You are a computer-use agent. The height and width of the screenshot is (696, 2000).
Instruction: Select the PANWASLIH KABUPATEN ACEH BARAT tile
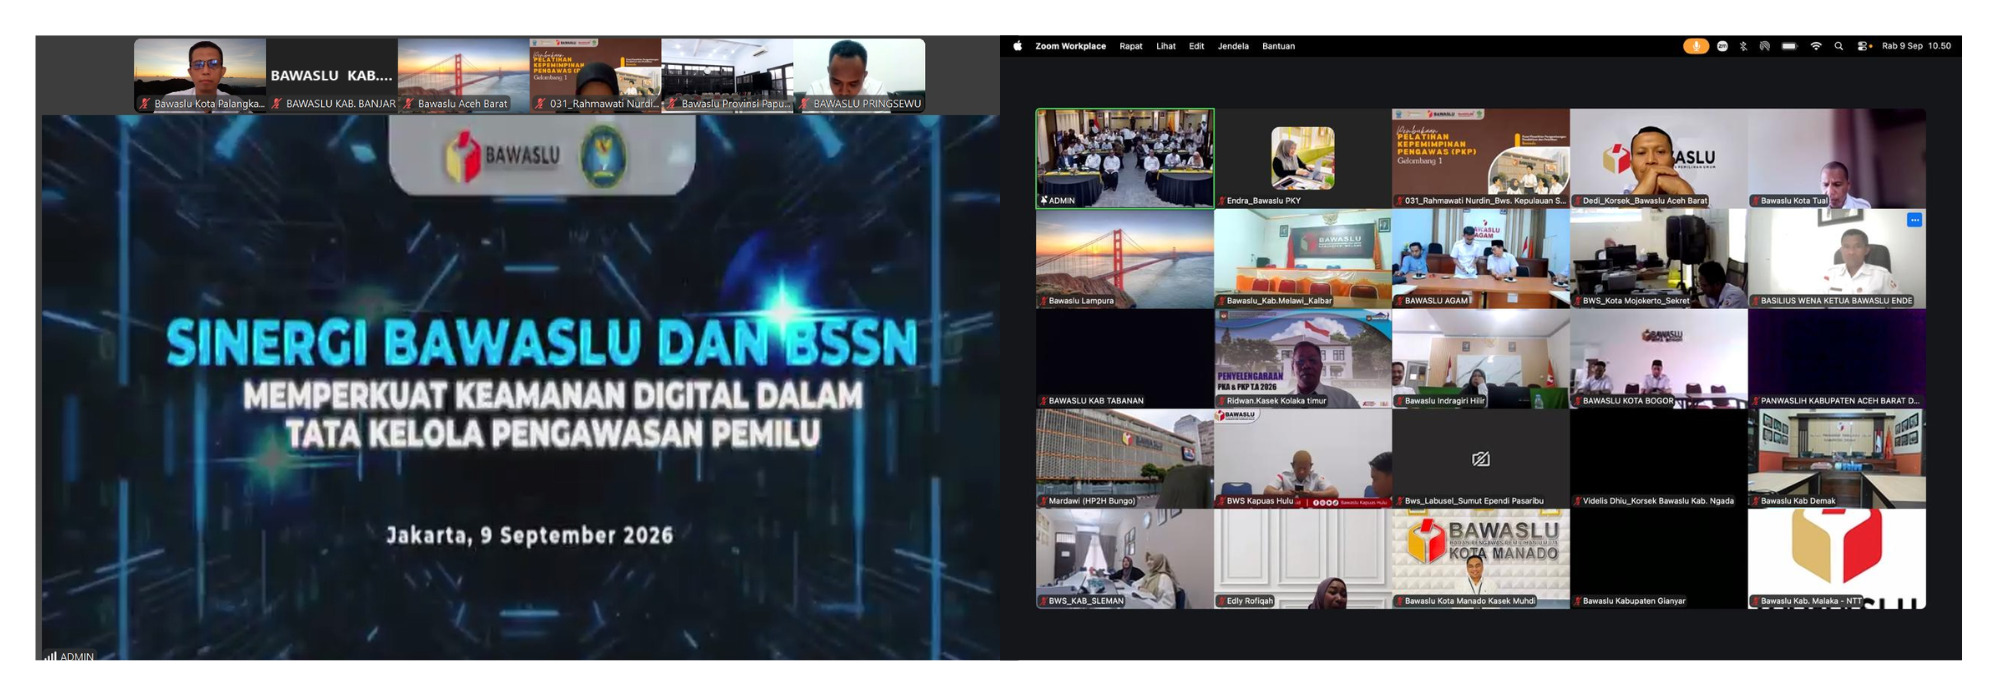pos(1837,358)
